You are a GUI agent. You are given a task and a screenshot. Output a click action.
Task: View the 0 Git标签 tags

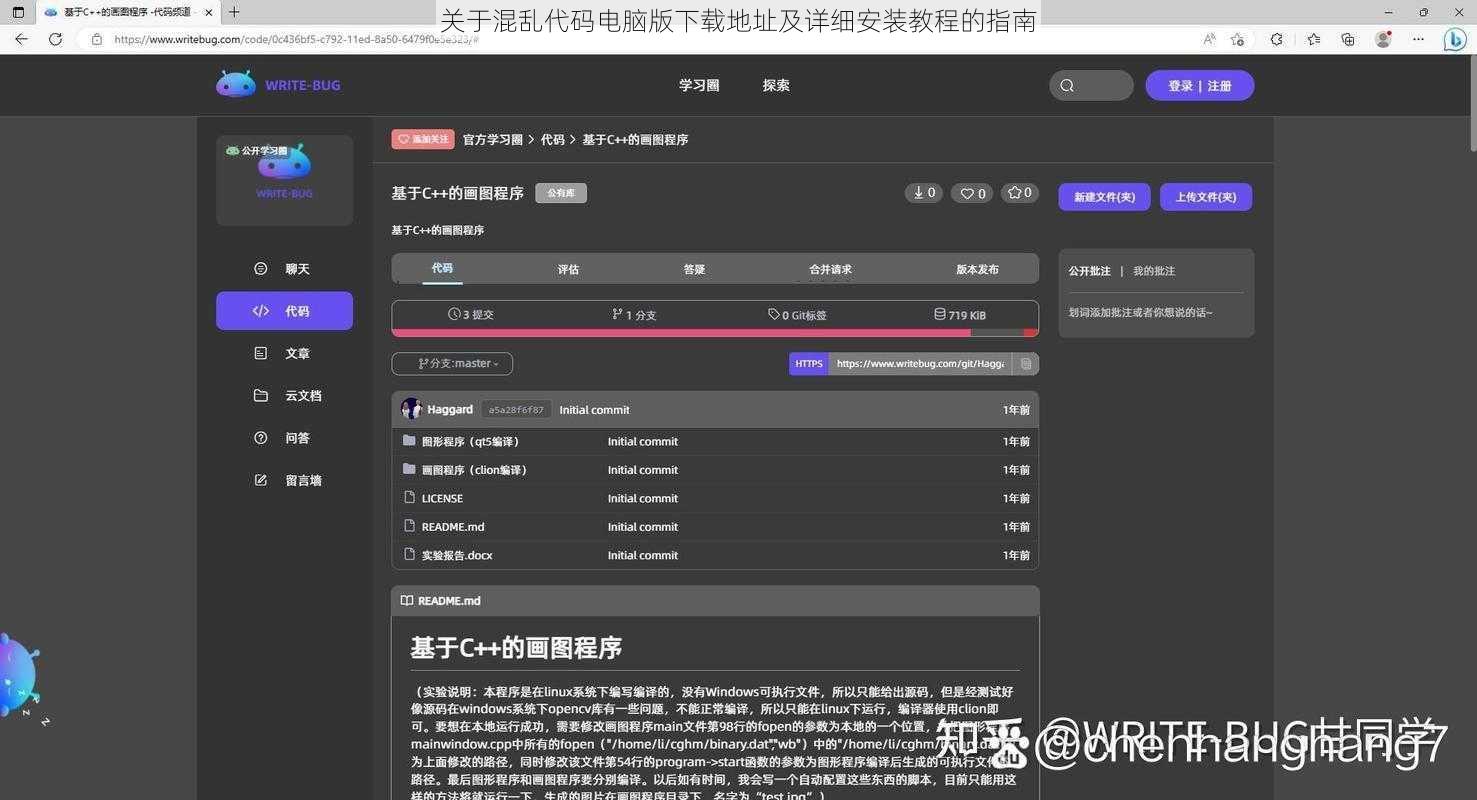797,315
